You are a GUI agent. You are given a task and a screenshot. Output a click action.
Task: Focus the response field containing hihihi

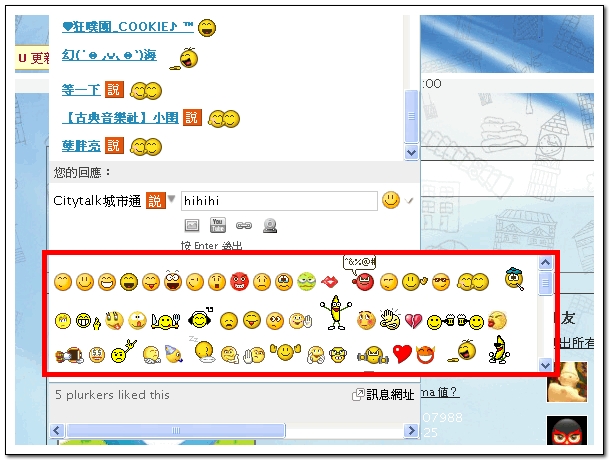coord(279,201)
